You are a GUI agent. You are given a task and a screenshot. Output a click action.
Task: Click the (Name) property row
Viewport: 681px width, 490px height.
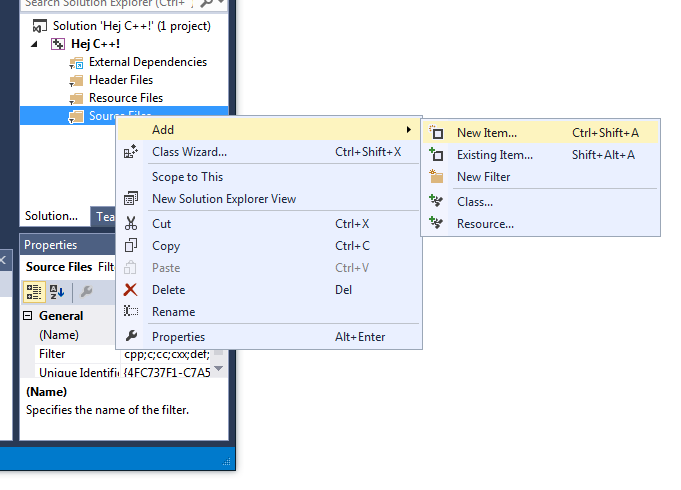pos(76,335)
